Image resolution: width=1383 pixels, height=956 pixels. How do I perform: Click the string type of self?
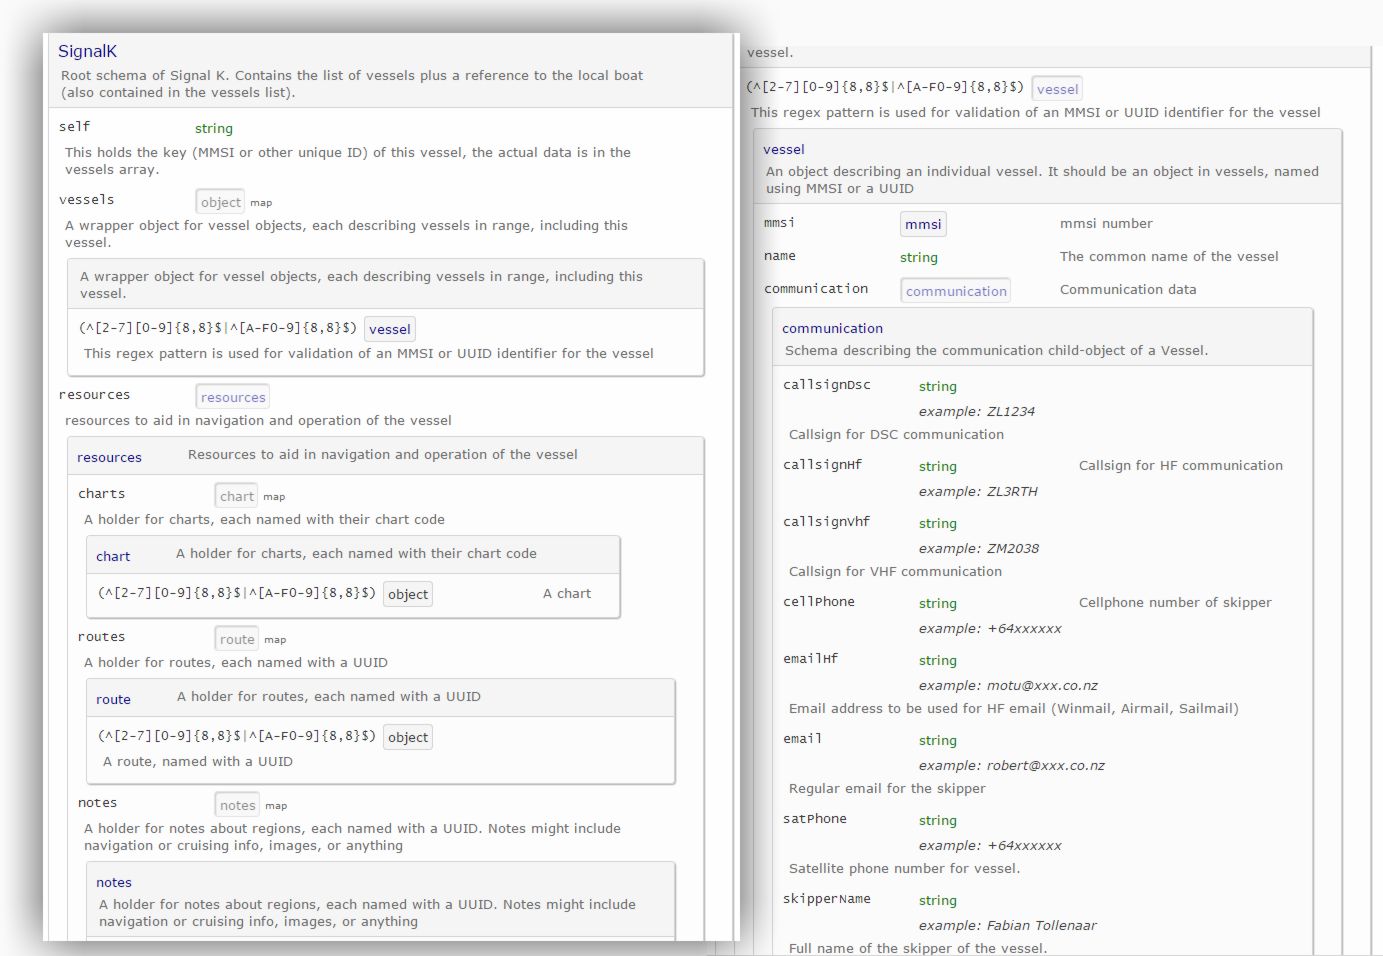pos(213,128)
